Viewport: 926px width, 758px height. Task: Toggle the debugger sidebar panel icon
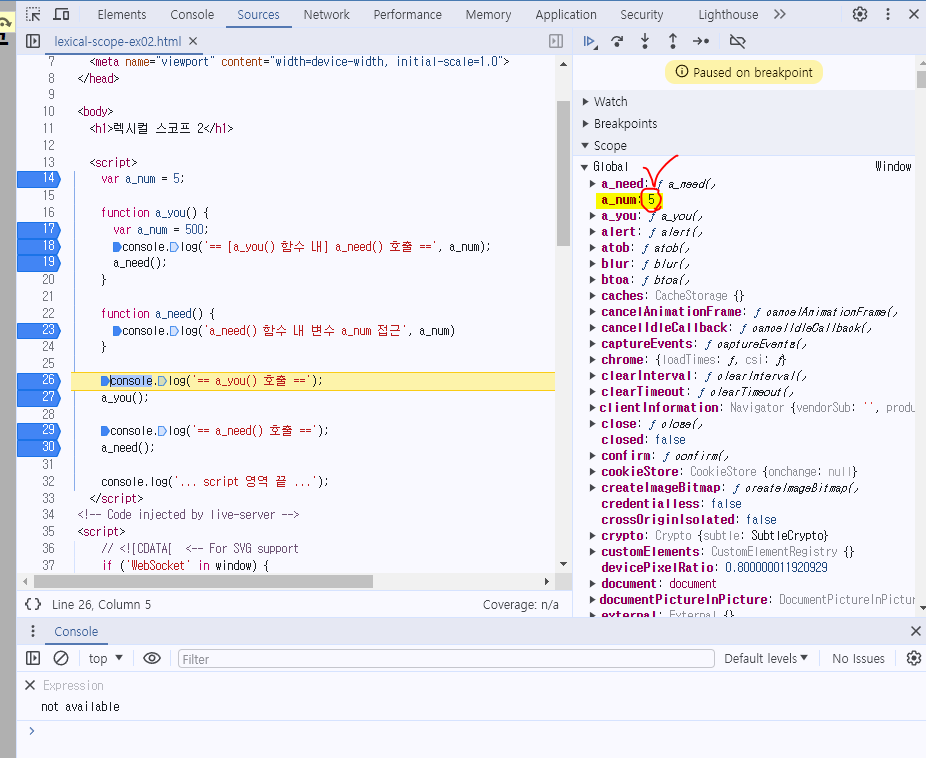point(556,41)
